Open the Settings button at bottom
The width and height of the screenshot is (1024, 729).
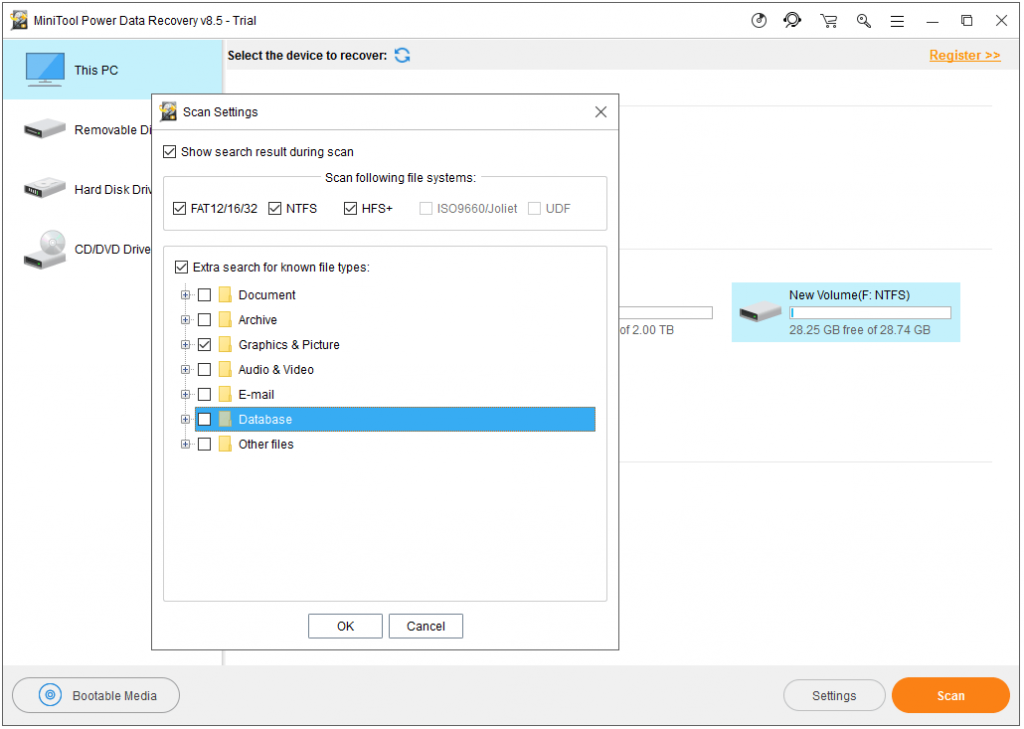tap(834, 696)
